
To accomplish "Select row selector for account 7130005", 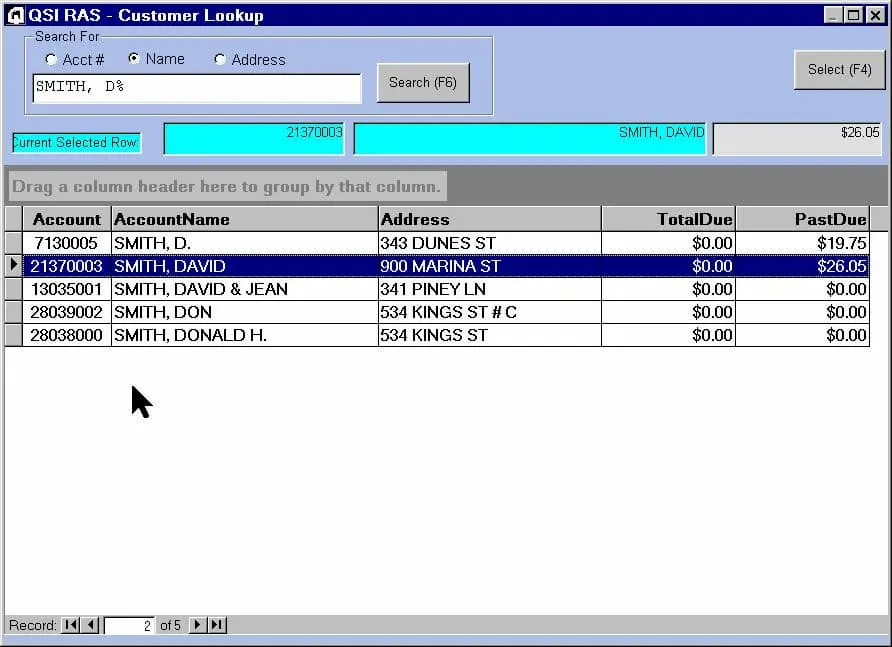I will point(14,243).
